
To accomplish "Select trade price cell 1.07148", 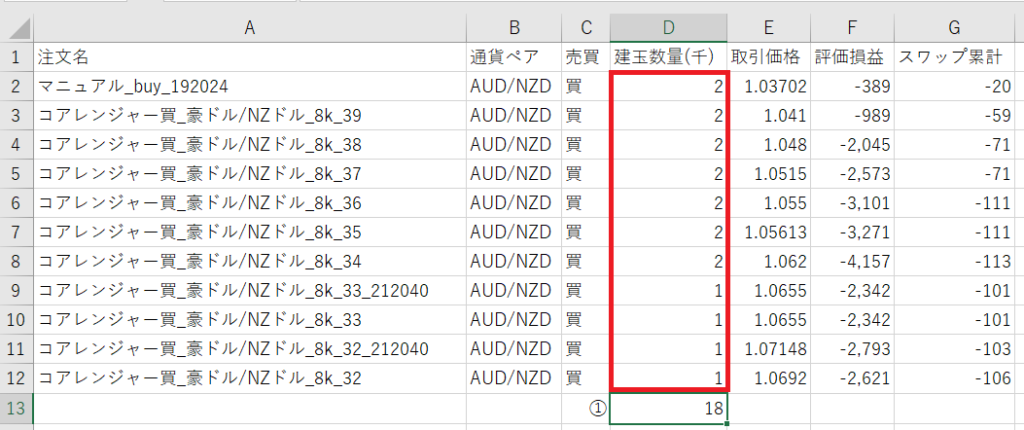I will pyautogui.click(x=770, y=349).
